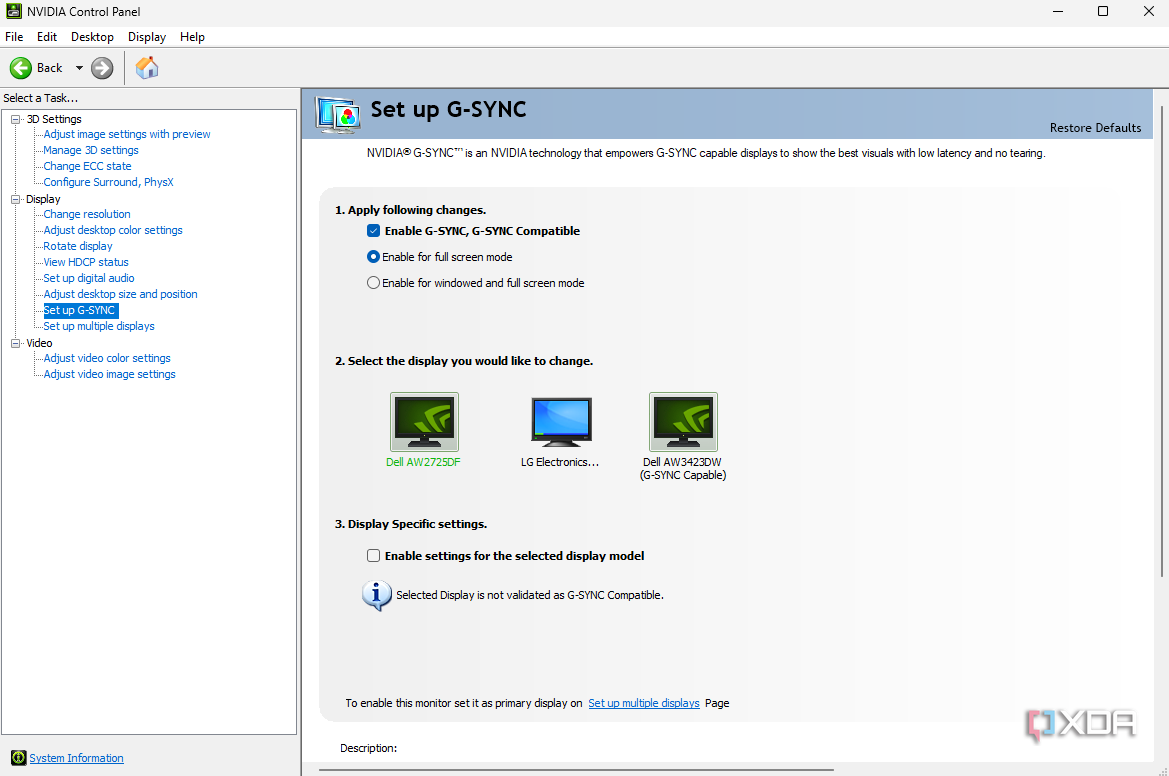
Task: Select the LG Electronics monitor icon
Action: 561,421
